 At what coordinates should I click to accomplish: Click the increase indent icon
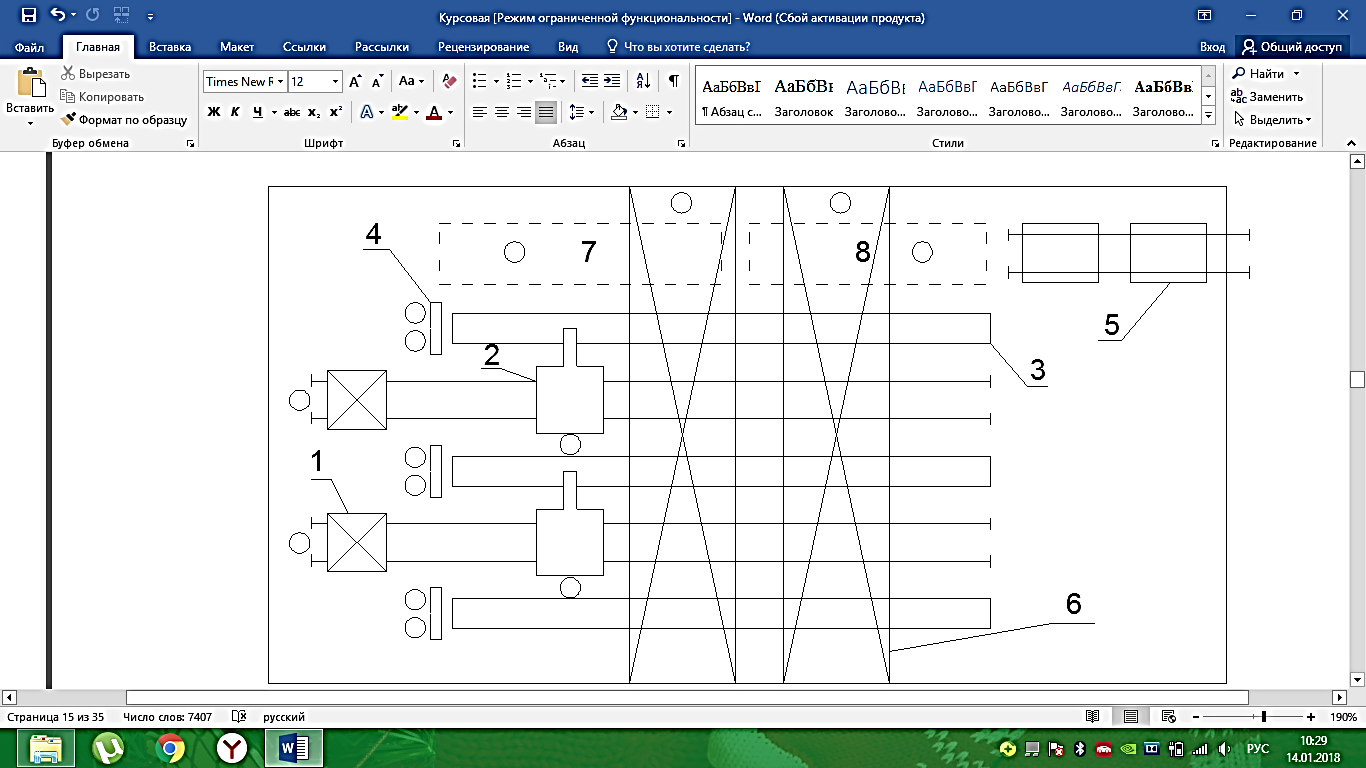tap(612, 82)
